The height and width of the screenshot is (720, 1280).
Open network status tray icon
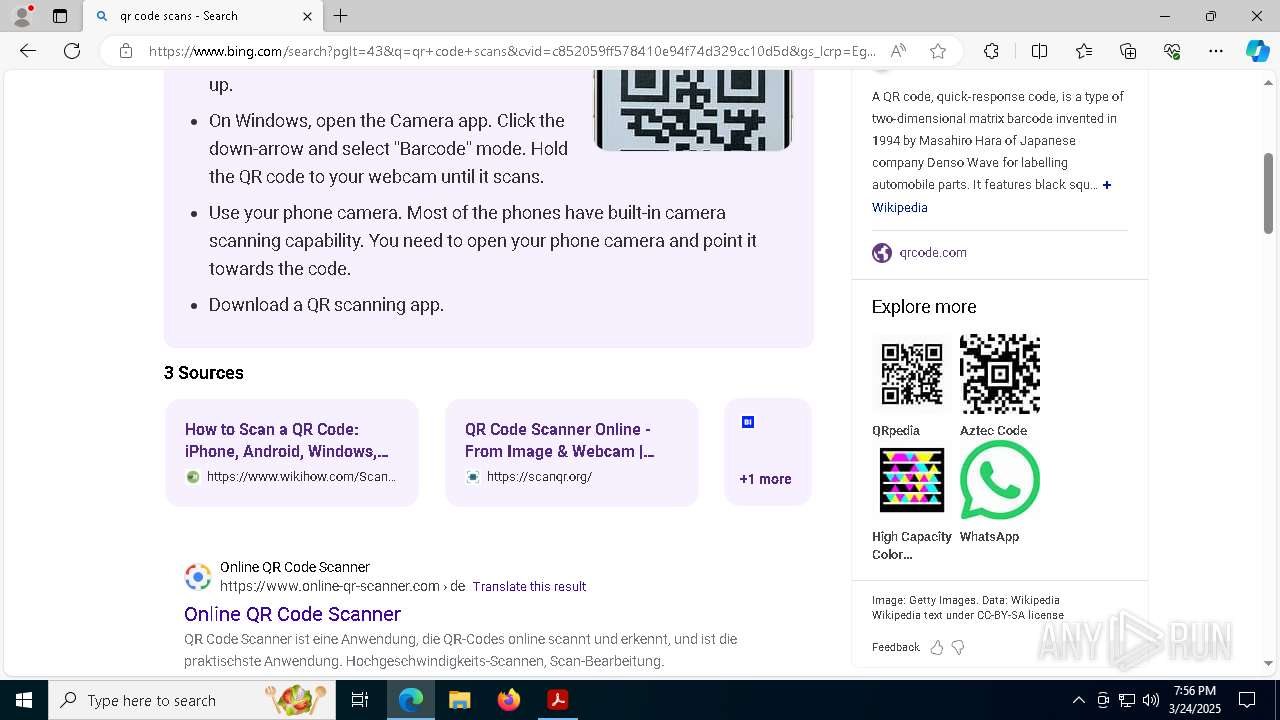(1127, 700)
